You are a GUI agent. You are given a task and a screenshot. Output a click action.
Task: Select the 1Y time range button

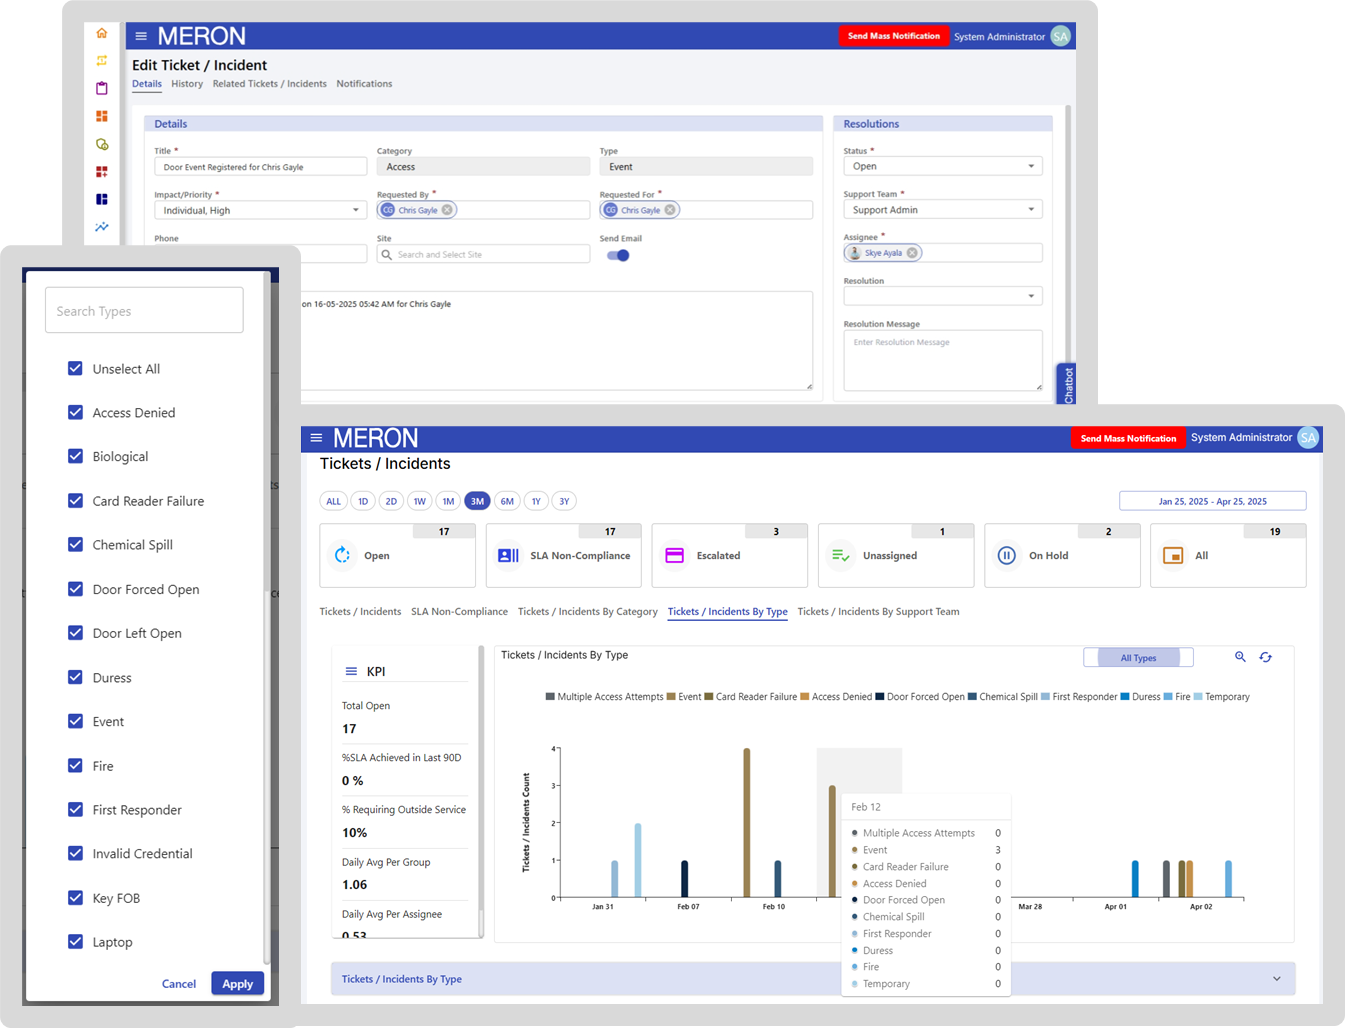(x=536, y=501)
